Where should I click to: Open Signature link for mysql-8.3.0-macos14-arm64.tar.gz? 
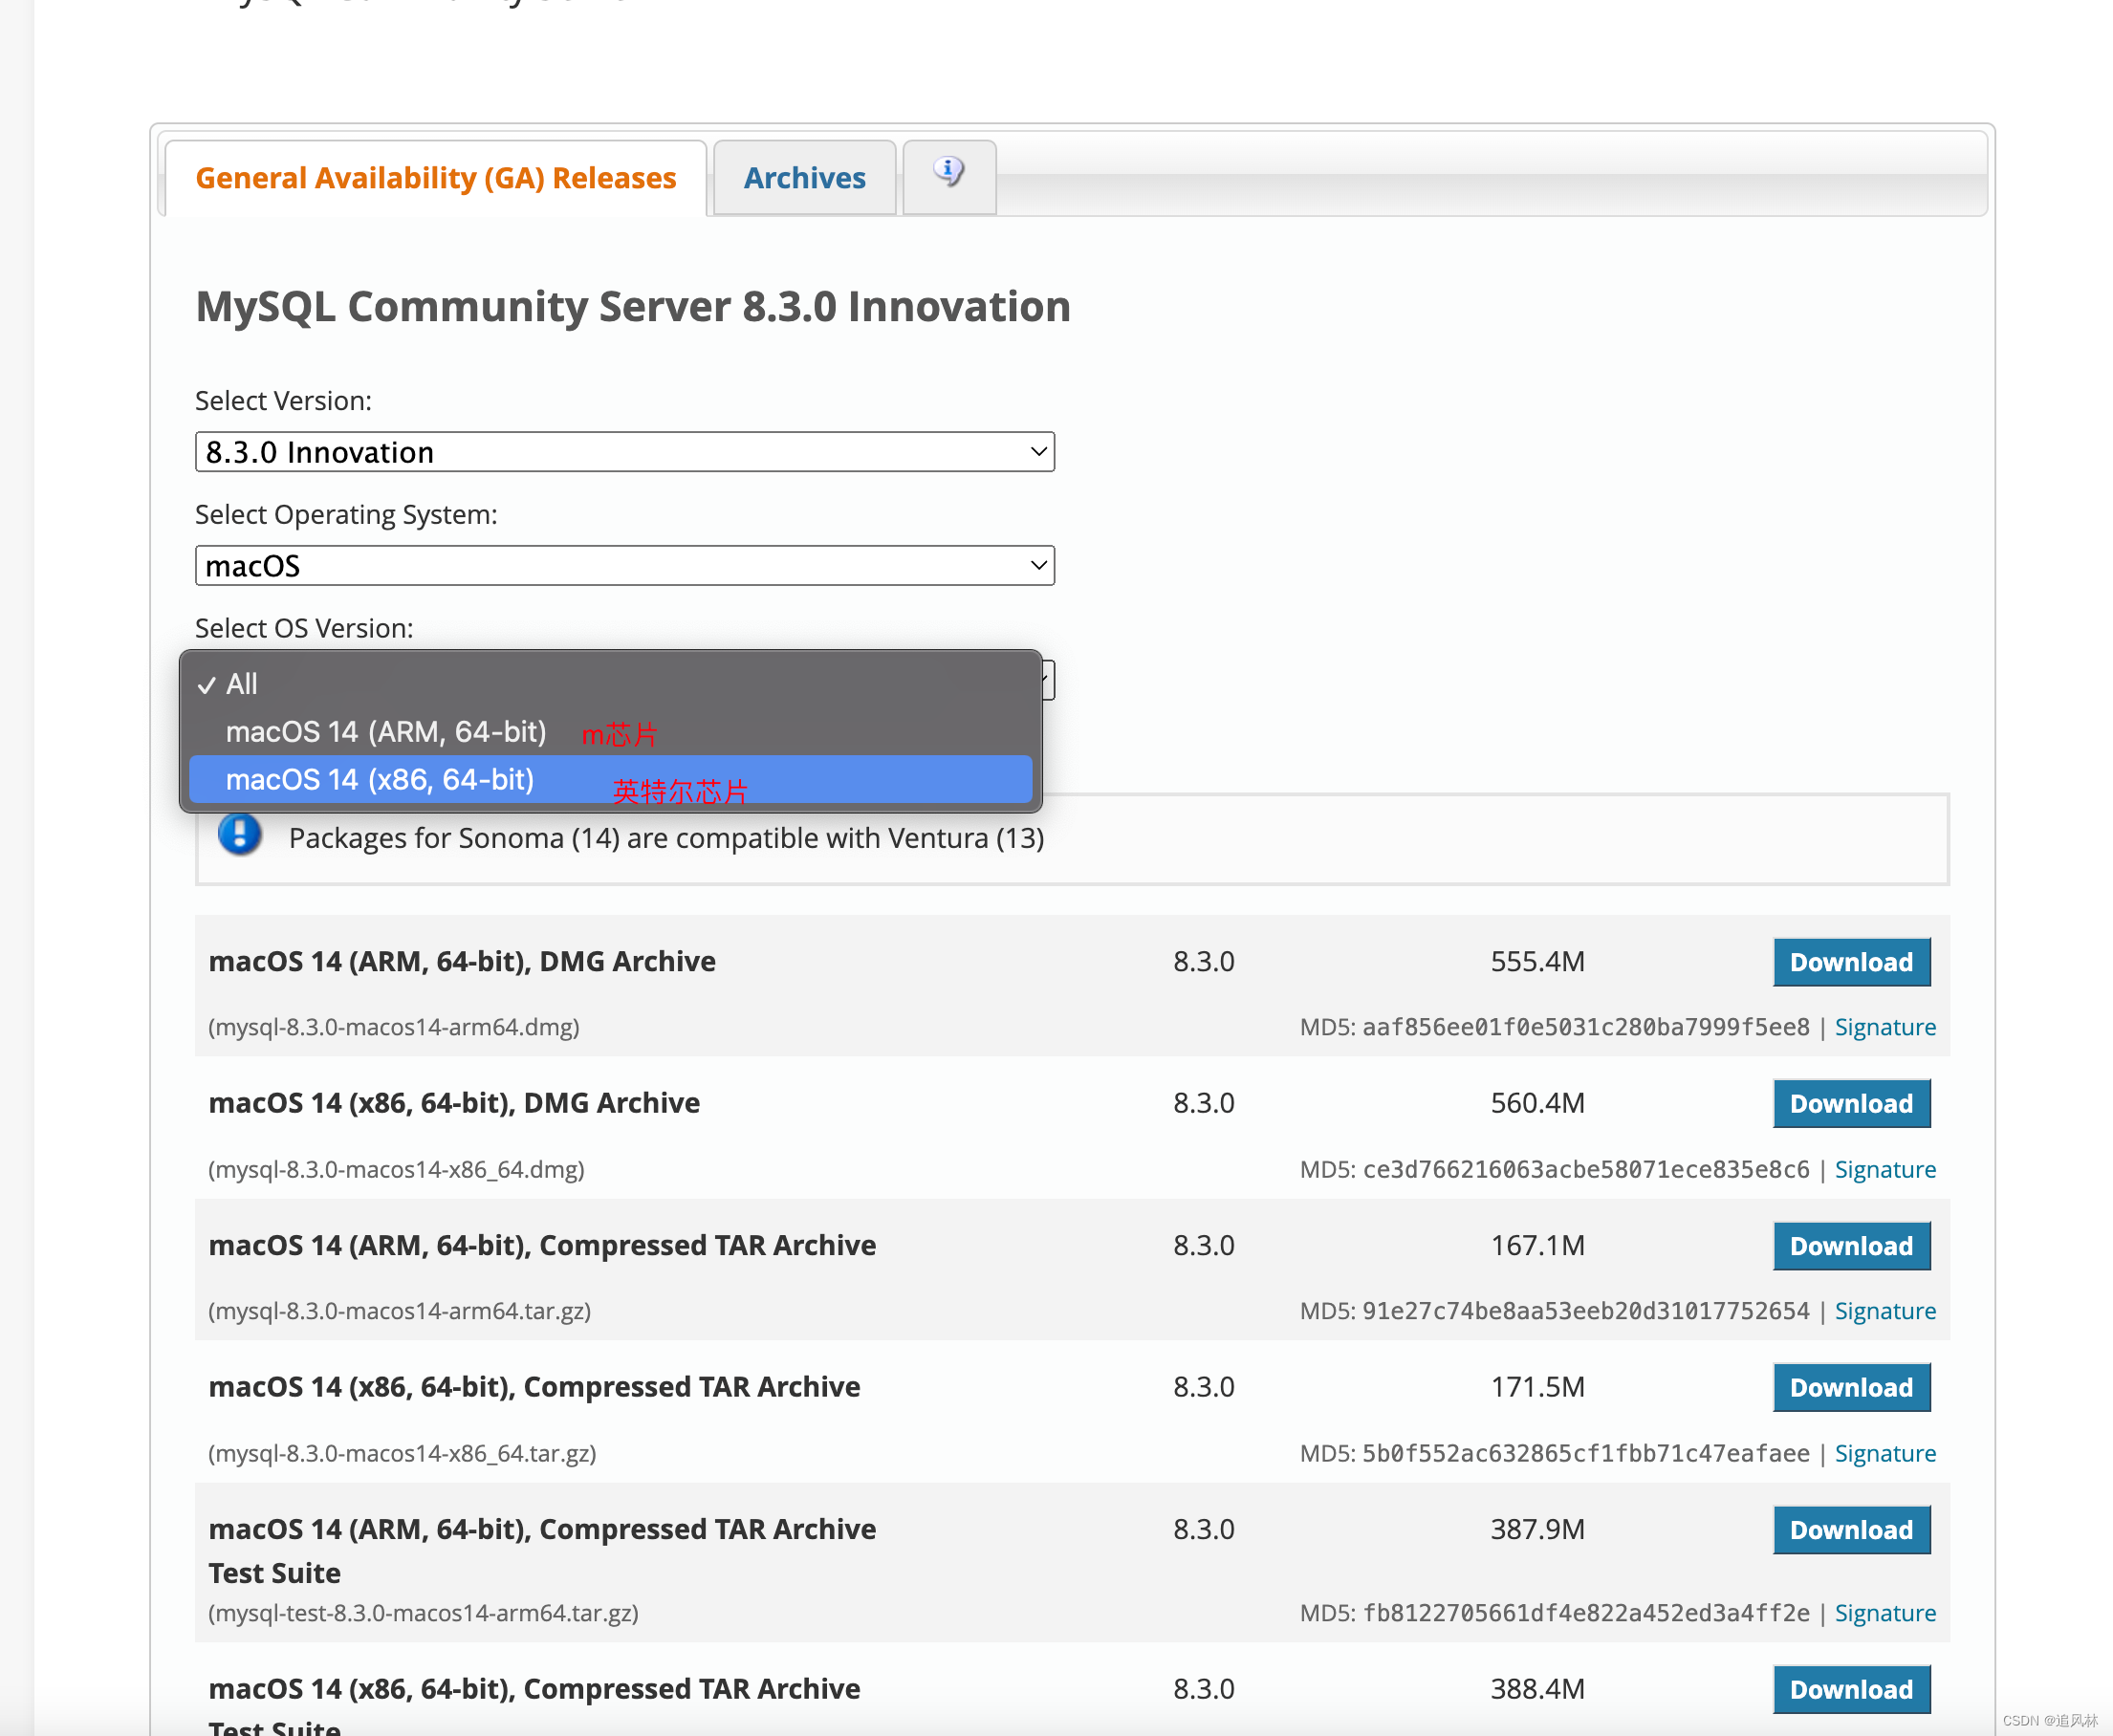1885,1311
